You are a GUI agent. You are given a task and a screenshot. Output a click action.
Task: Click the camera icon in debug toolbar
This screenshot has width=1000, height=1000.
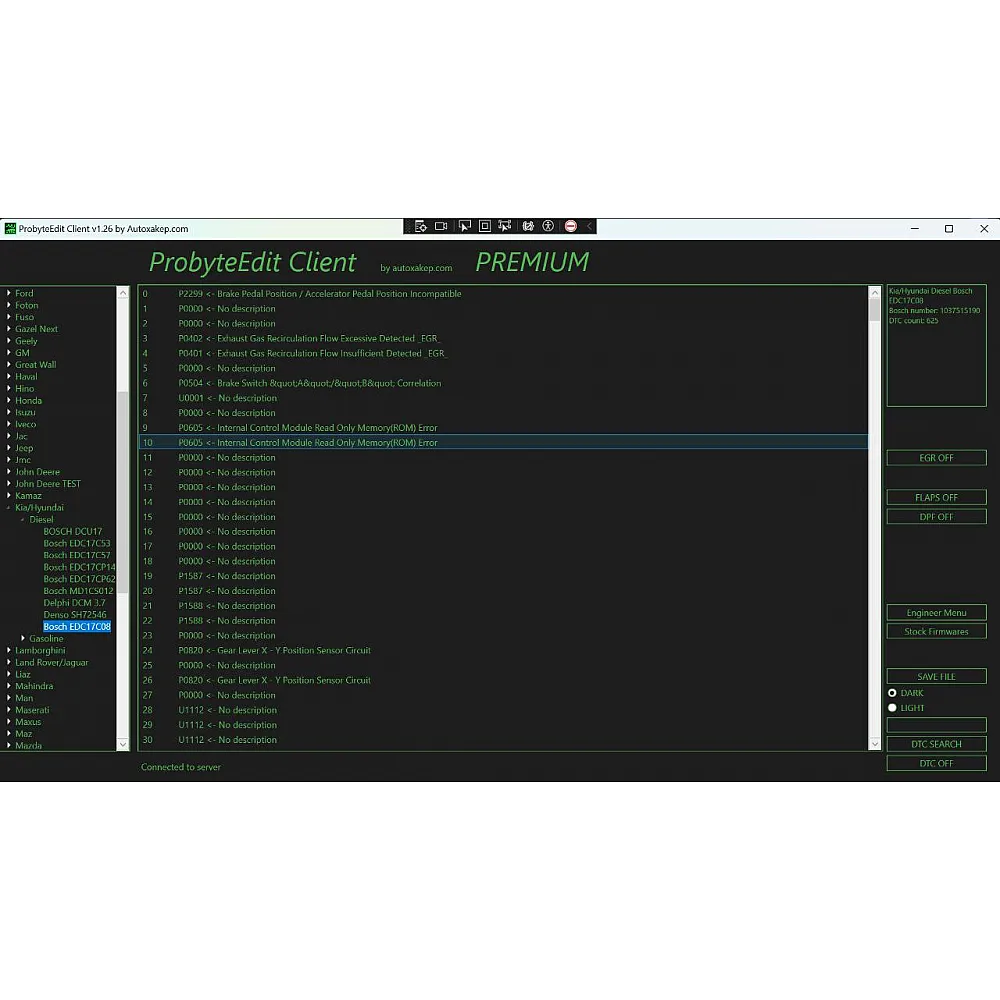(x=442, y=227)
